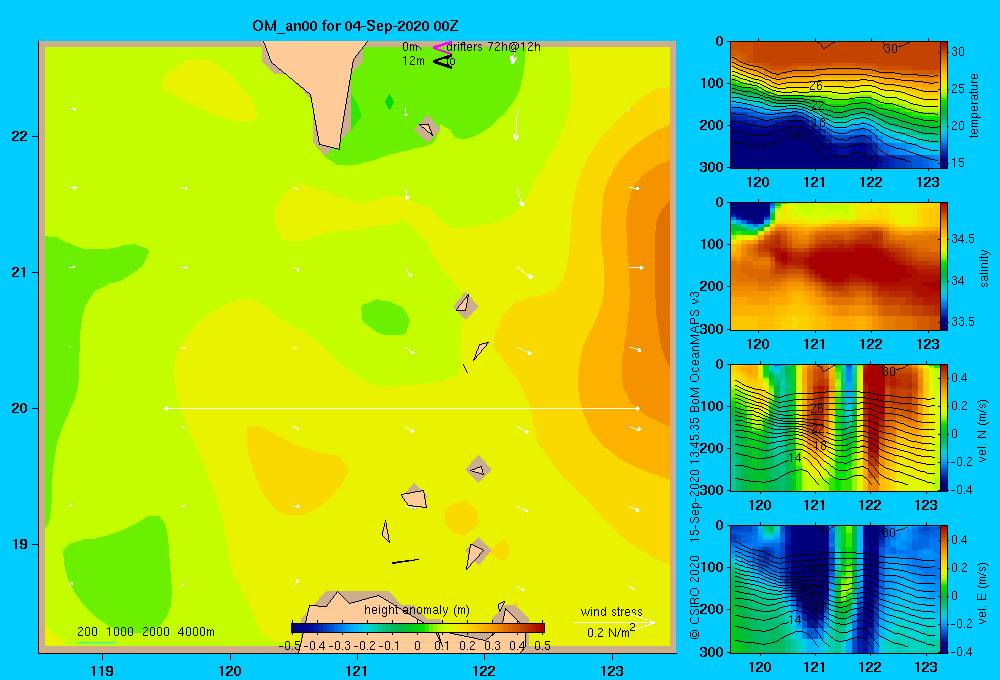Viewport: 1000px width, 680px height.
Task: Open the northward velocity section panel
Action: (834, 428)
